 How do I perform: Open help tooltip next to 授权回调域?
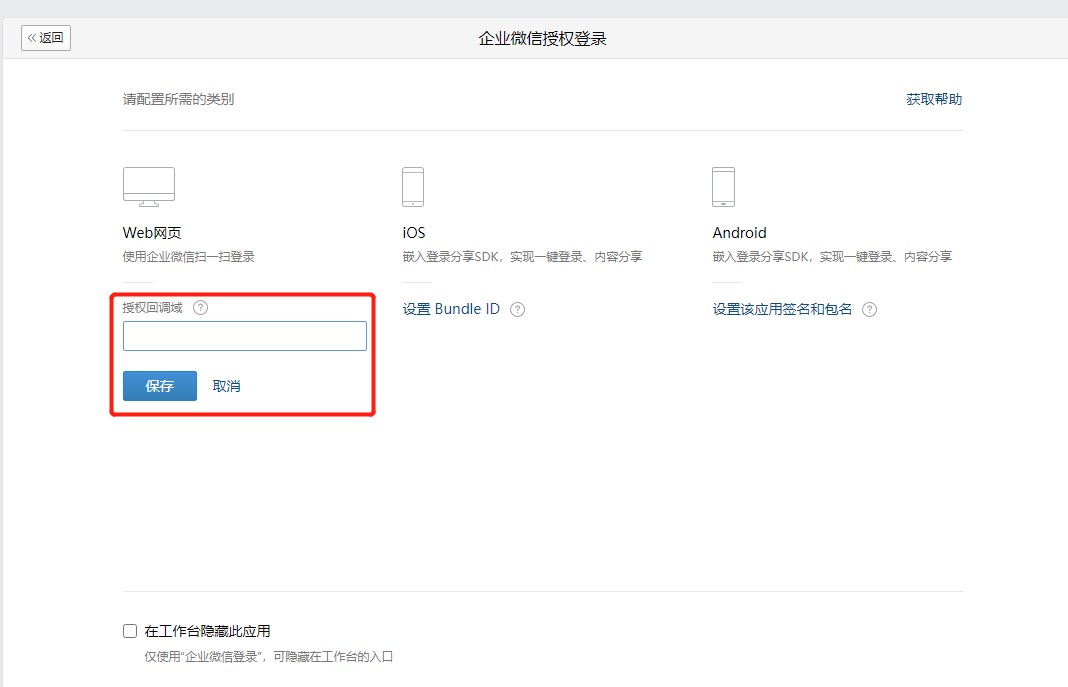coord(200,308)
